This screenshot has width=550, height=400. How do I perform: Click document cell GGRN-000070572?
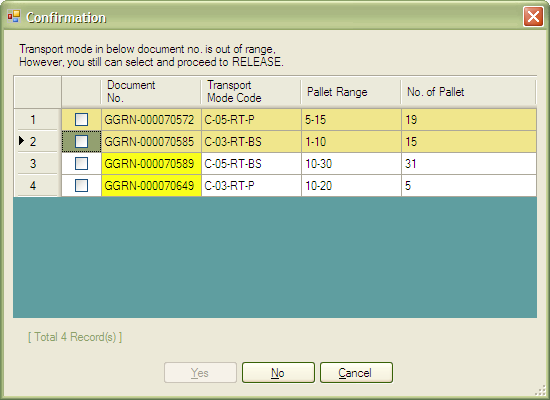tap(151, 120)
